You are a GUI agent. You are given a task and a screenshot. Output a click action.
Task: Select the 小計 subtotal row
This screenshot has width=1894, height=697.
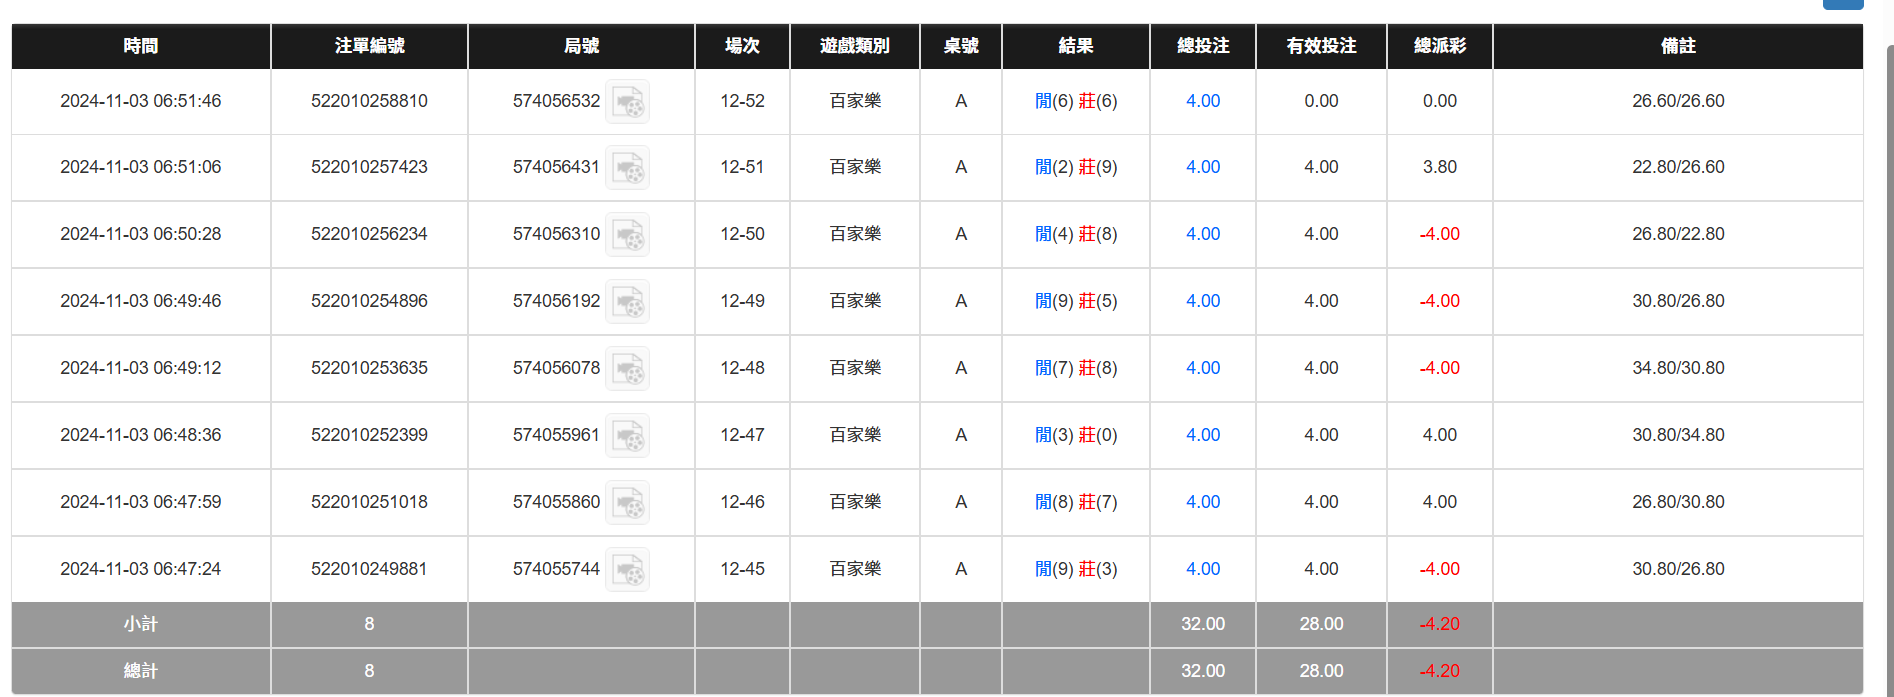point(139,623)
